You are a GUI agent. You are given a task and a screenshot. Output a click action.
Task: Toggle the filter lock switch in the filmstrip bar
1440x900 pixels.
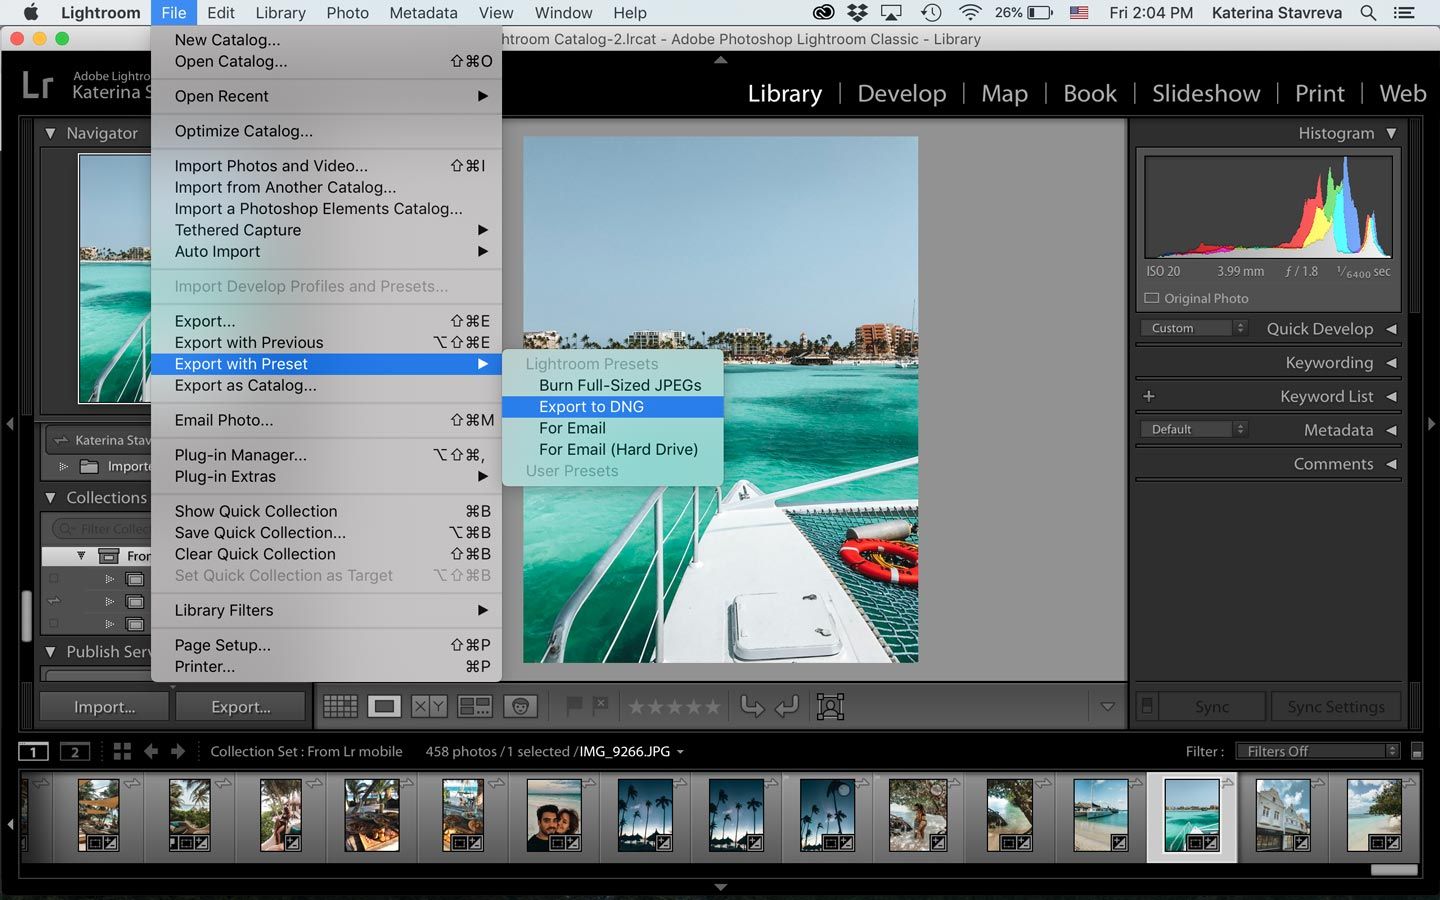pyautogui.click(x=1417, y=751)
